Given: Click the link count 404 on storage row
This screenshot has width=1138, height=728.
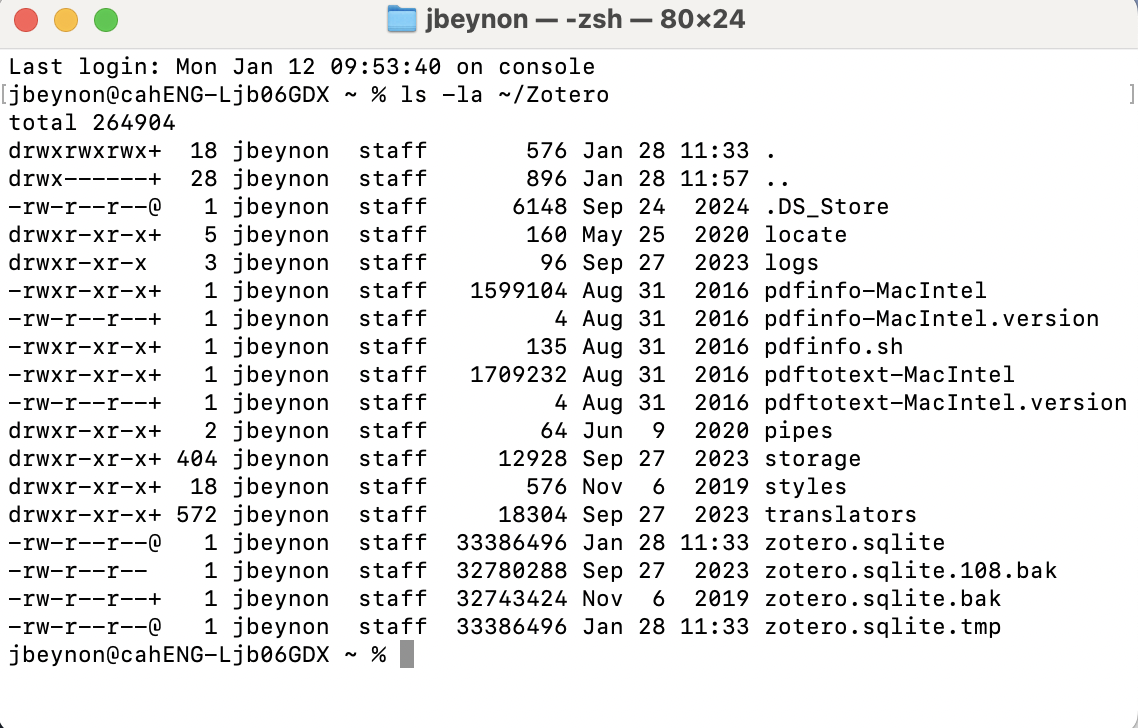Looking at the screenshot, I should (197, 459).
